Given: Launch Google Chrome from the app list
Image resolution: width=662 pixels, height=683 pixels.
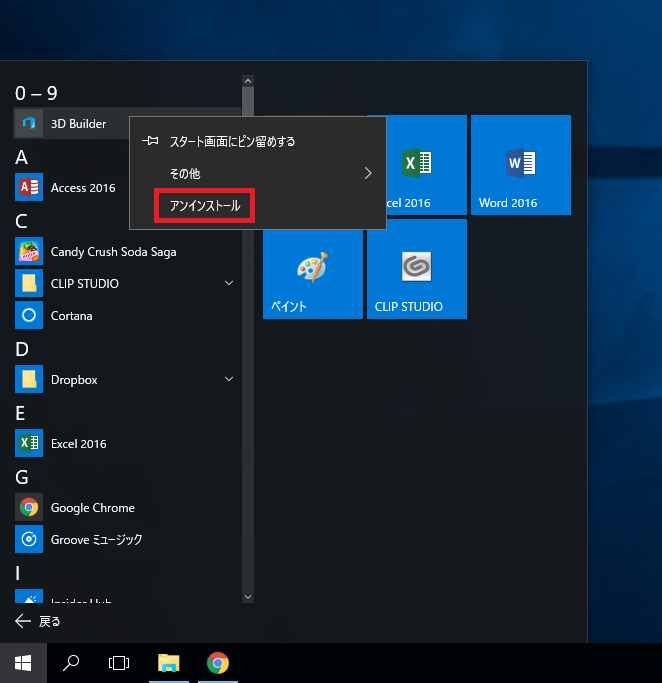Looking at the screenshot, I should (x=92, y=508).
